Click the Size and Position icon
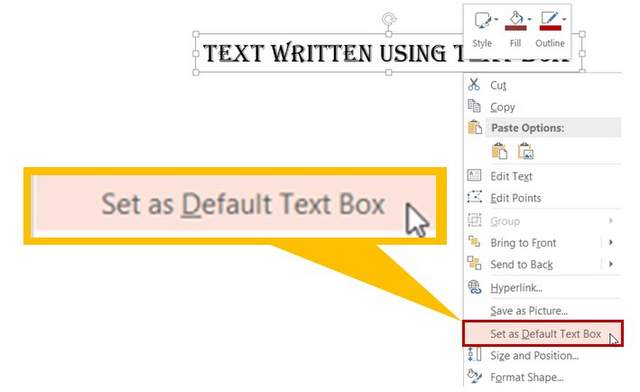Viewport: 640px width, 392px height. tap(474, 354)
